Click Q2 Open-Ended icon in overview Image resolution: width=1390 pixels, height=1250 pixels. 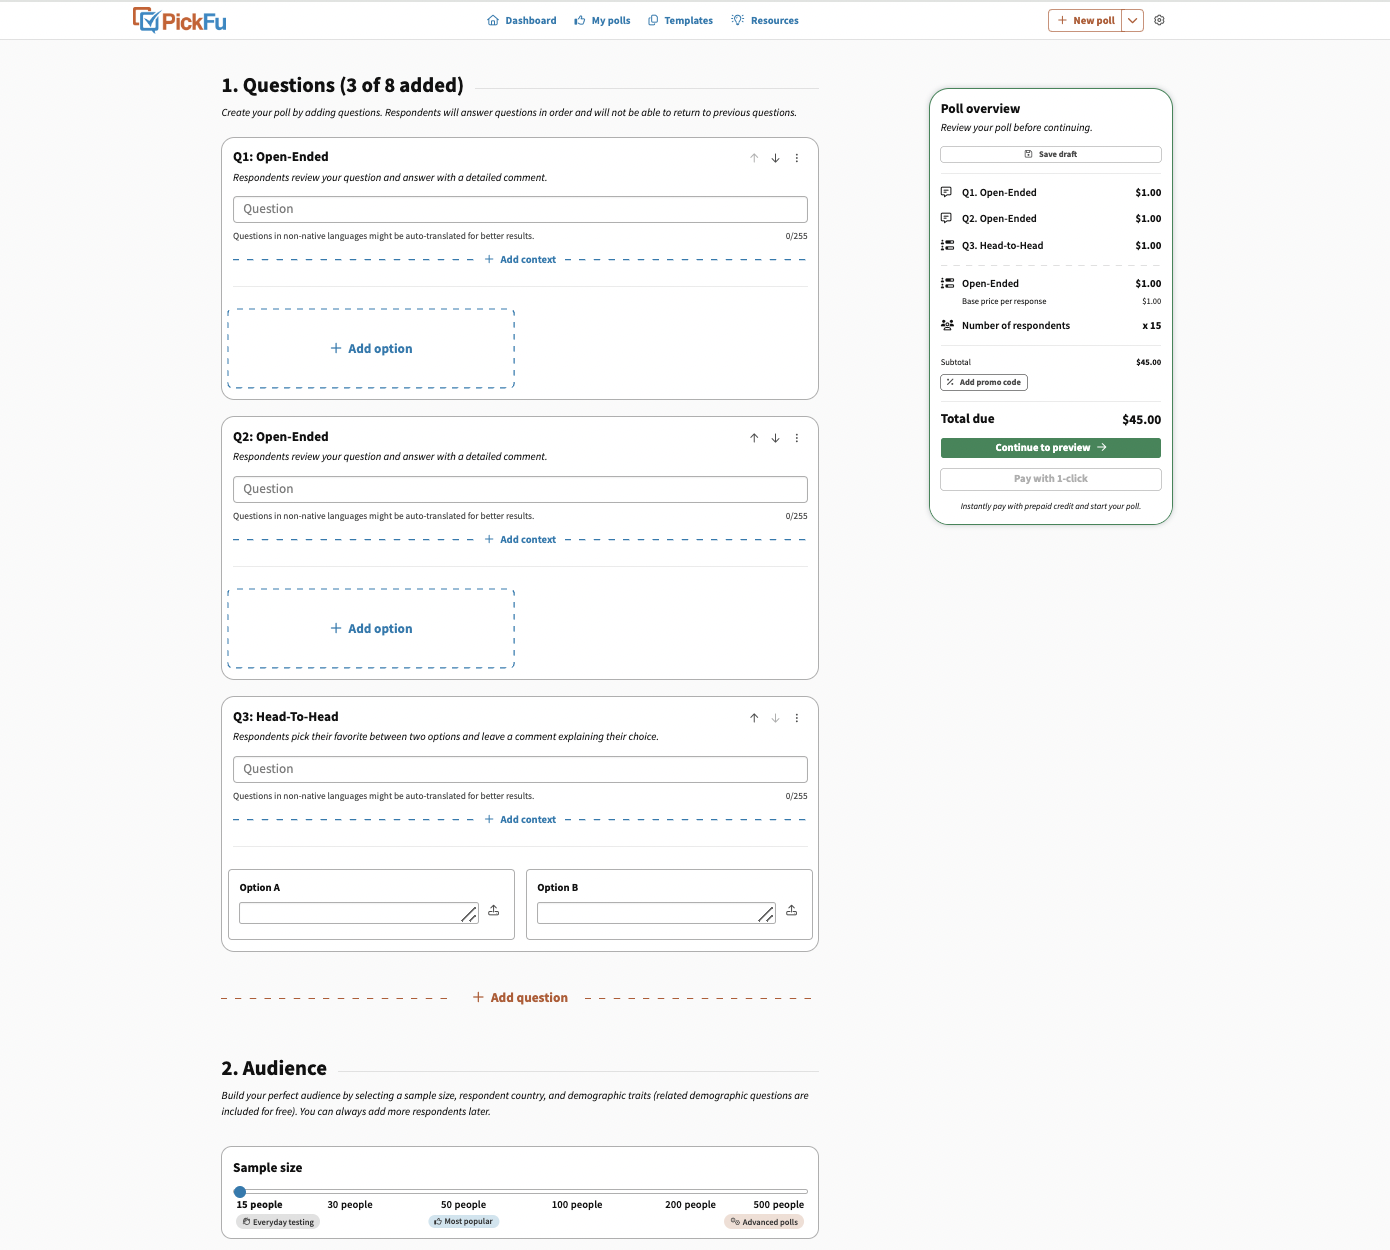946,218
